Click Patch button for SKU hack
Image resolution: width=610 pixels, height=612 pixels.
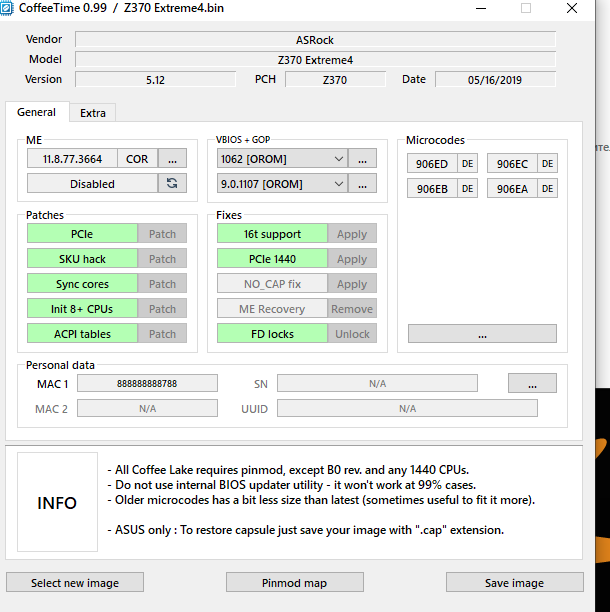coord(162,259)
